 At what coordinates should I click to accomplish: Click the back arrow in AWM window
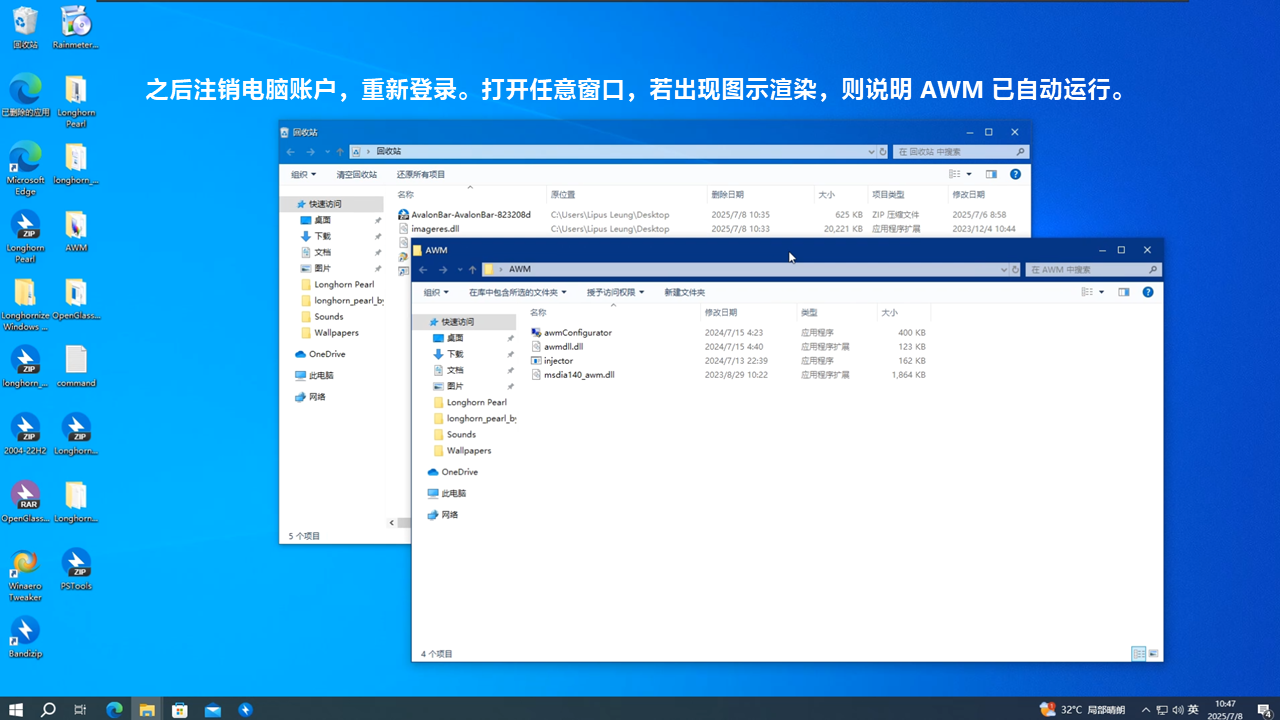click(423, 269)
